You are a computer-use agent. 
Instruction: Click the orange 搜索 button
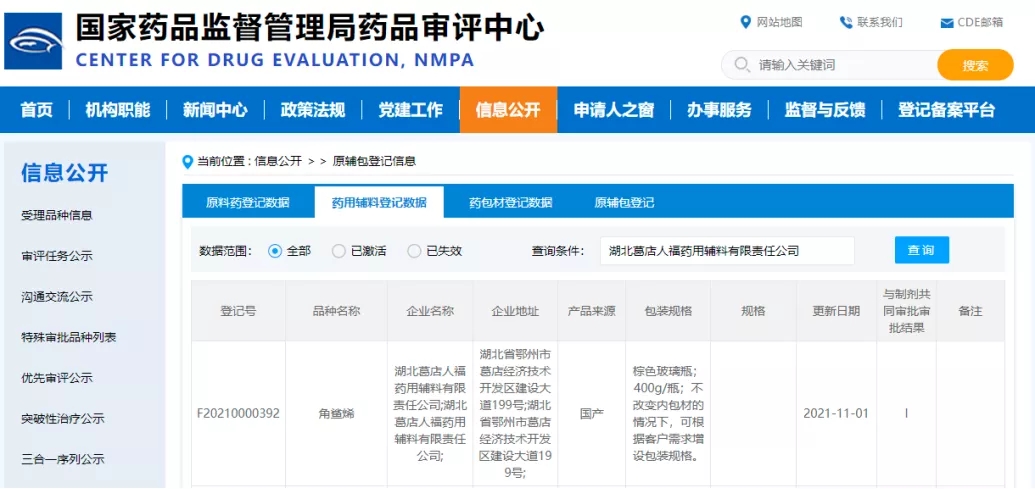975,65
